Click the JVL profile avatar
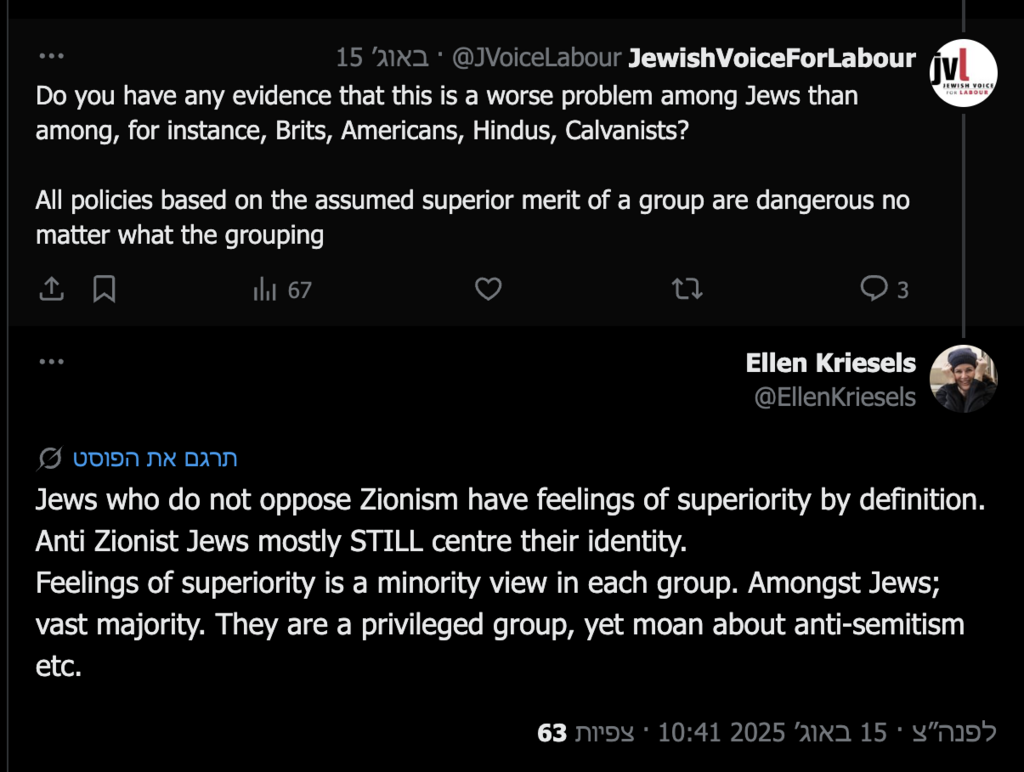The height and width of the screenshot is (772, 1024). point(963,74)
